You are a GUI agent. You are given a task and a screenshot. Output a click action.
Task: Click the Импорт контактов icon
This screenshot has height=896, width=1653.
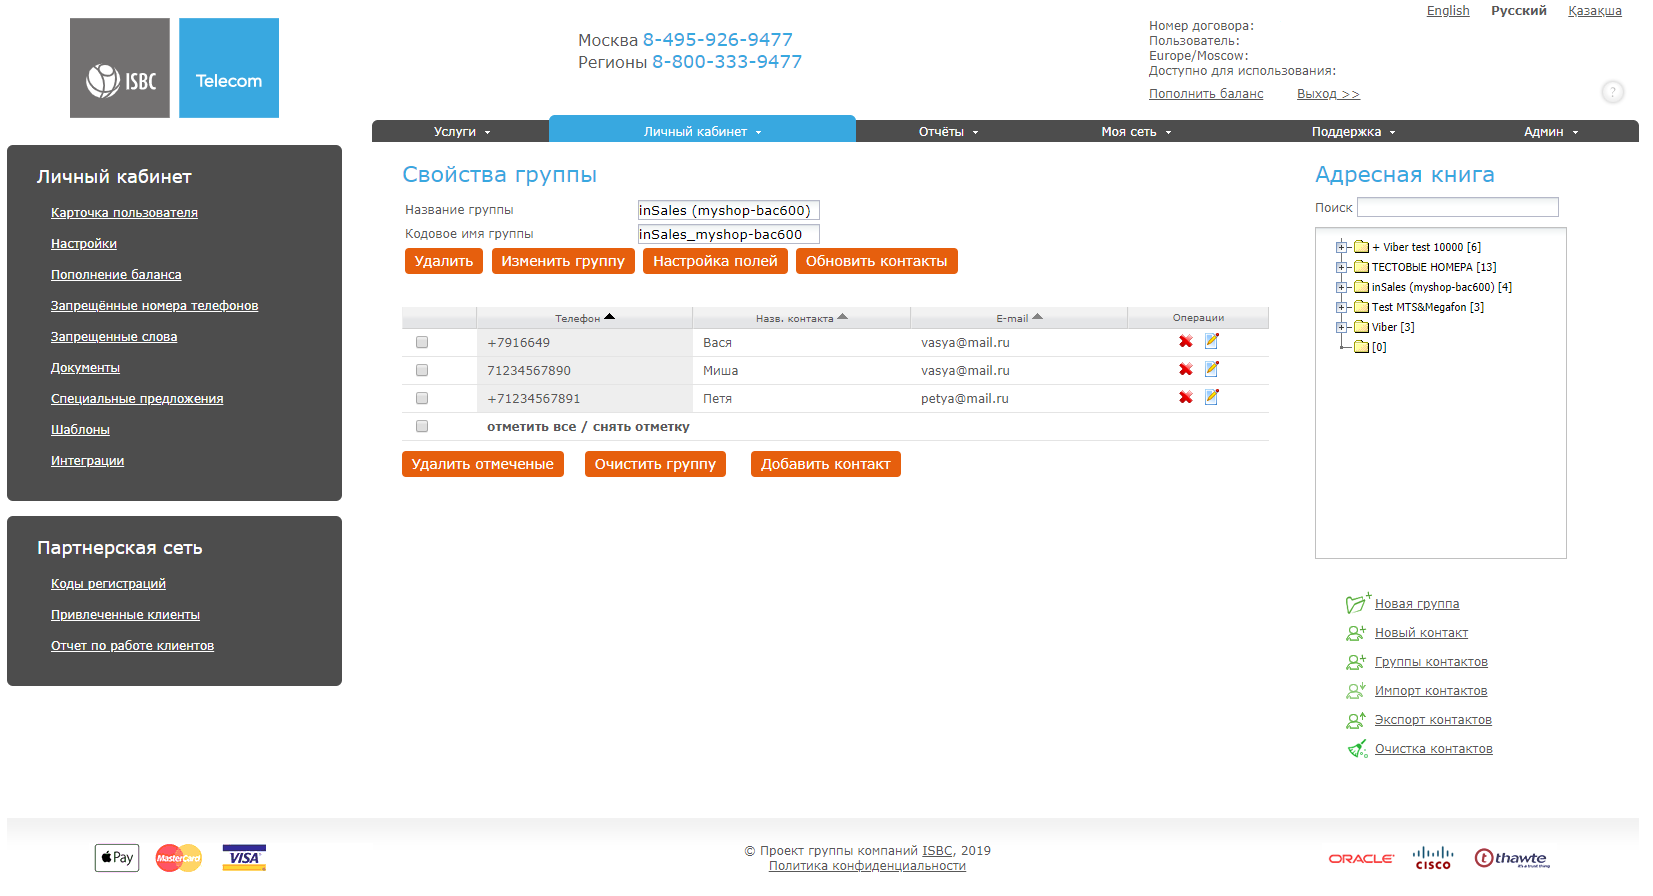pyautogui.click(x=1356, y=691)
